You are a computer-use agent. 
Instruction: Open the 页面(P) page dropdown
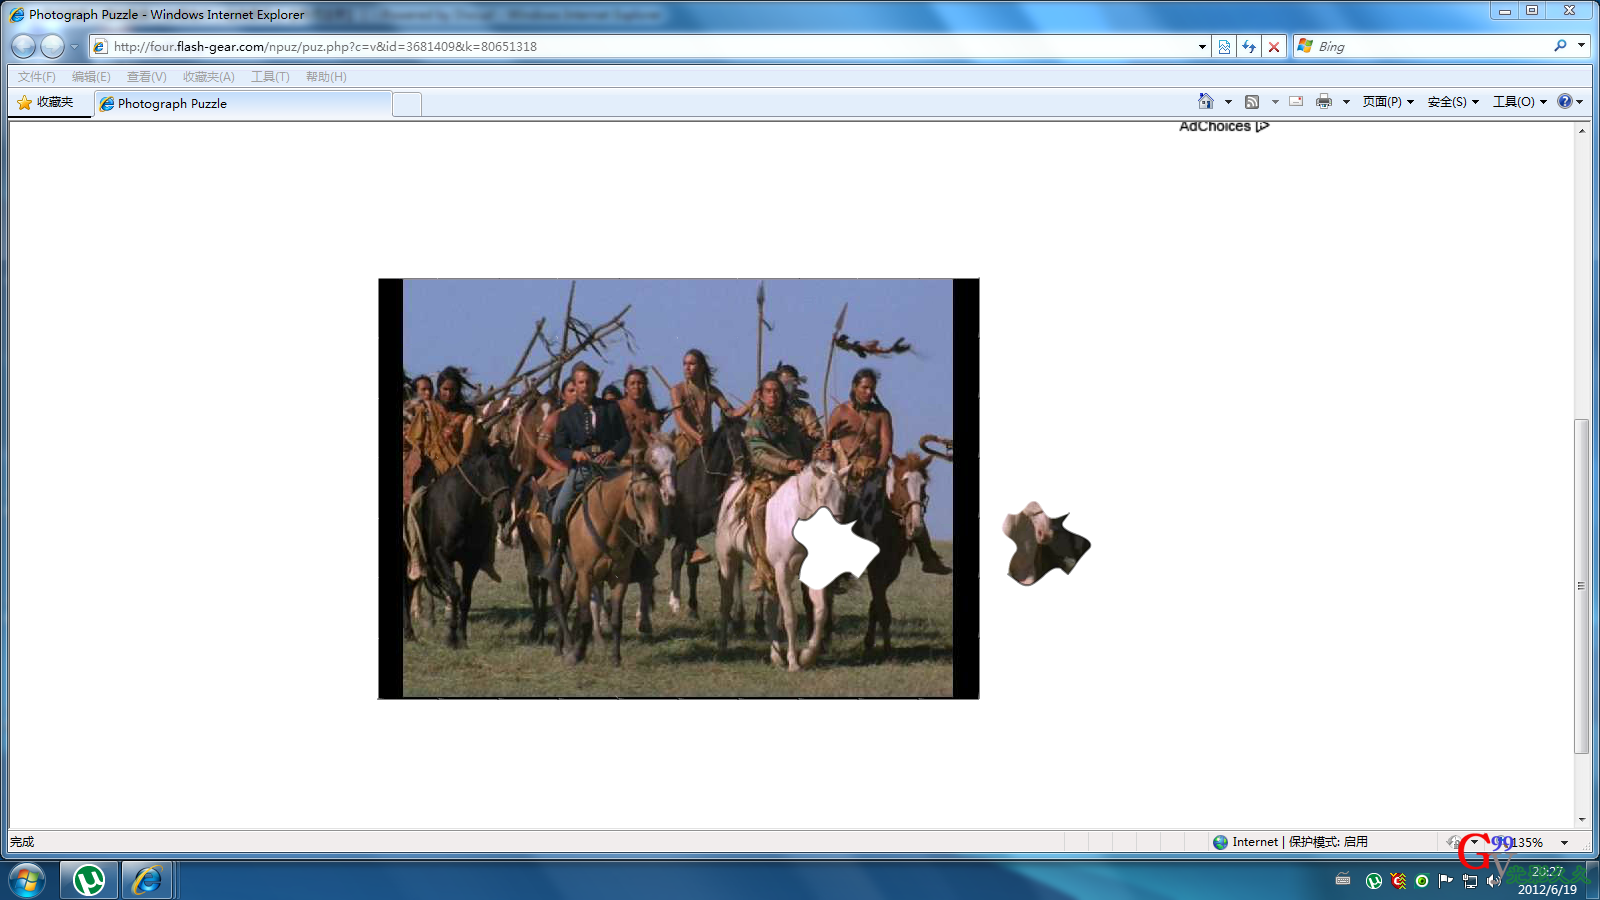pyautogui.click(x=1387, y=102)
